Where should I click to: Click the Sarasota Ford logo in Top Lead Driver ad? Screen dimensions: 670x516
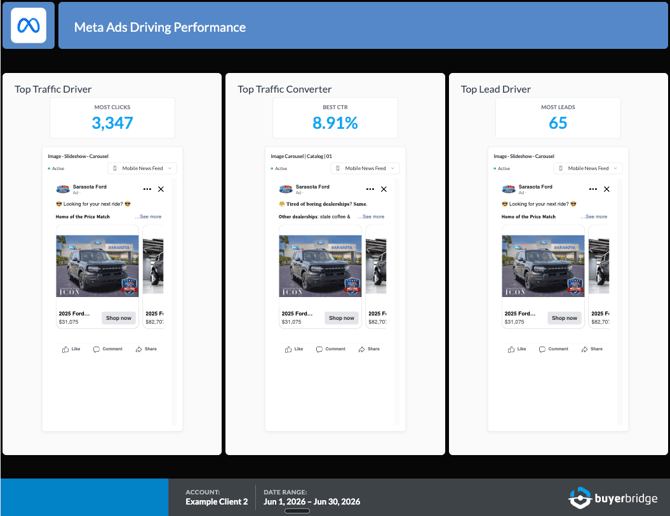click(509, 189)
